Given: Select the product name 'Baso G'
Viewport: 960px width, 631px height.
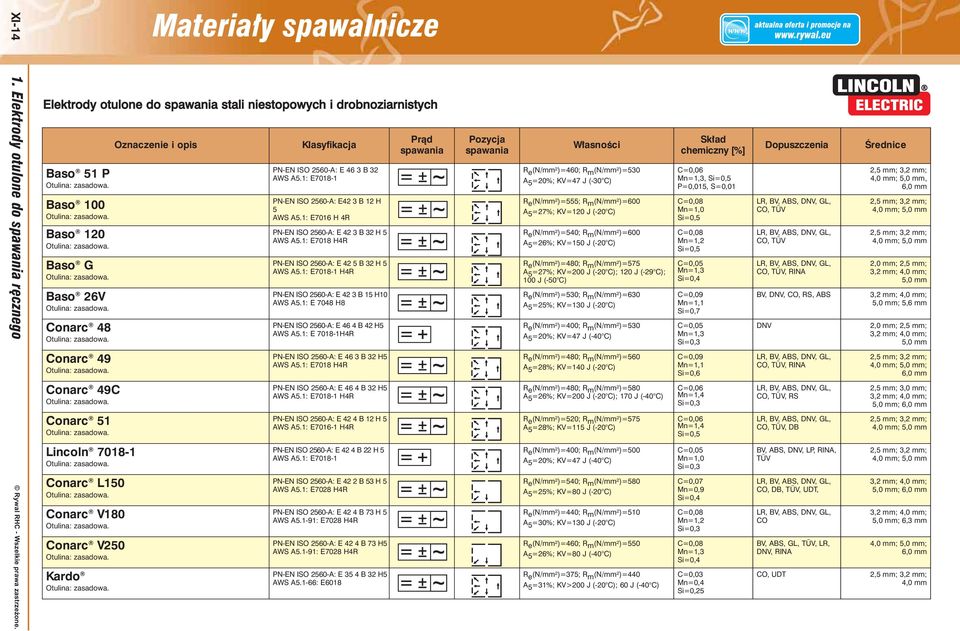Looking at the screenshot, I should (x=70, y=266).
